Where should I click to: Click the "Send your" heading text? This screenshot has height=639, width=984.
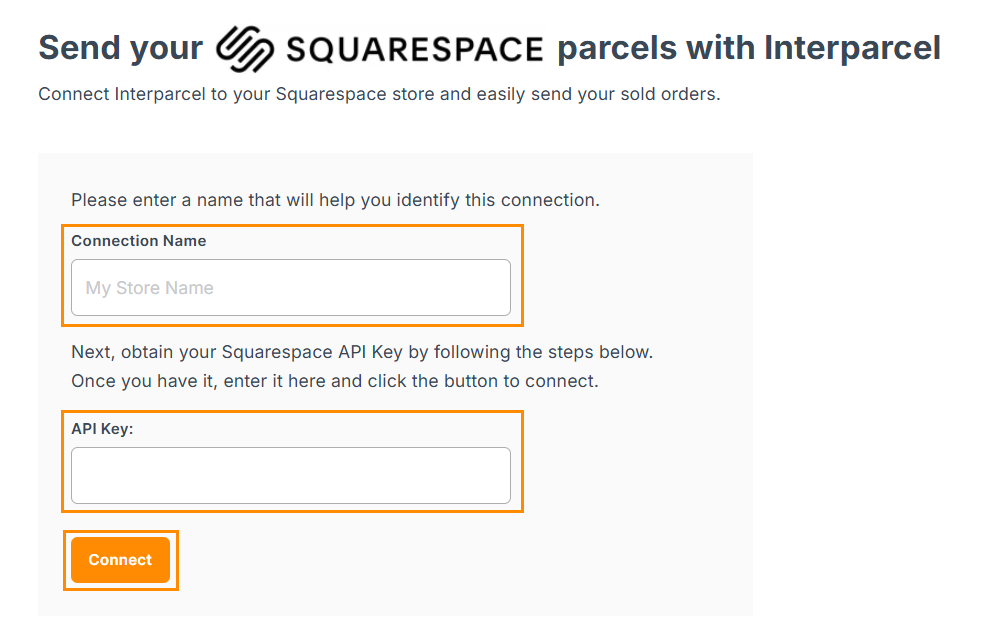120,48
